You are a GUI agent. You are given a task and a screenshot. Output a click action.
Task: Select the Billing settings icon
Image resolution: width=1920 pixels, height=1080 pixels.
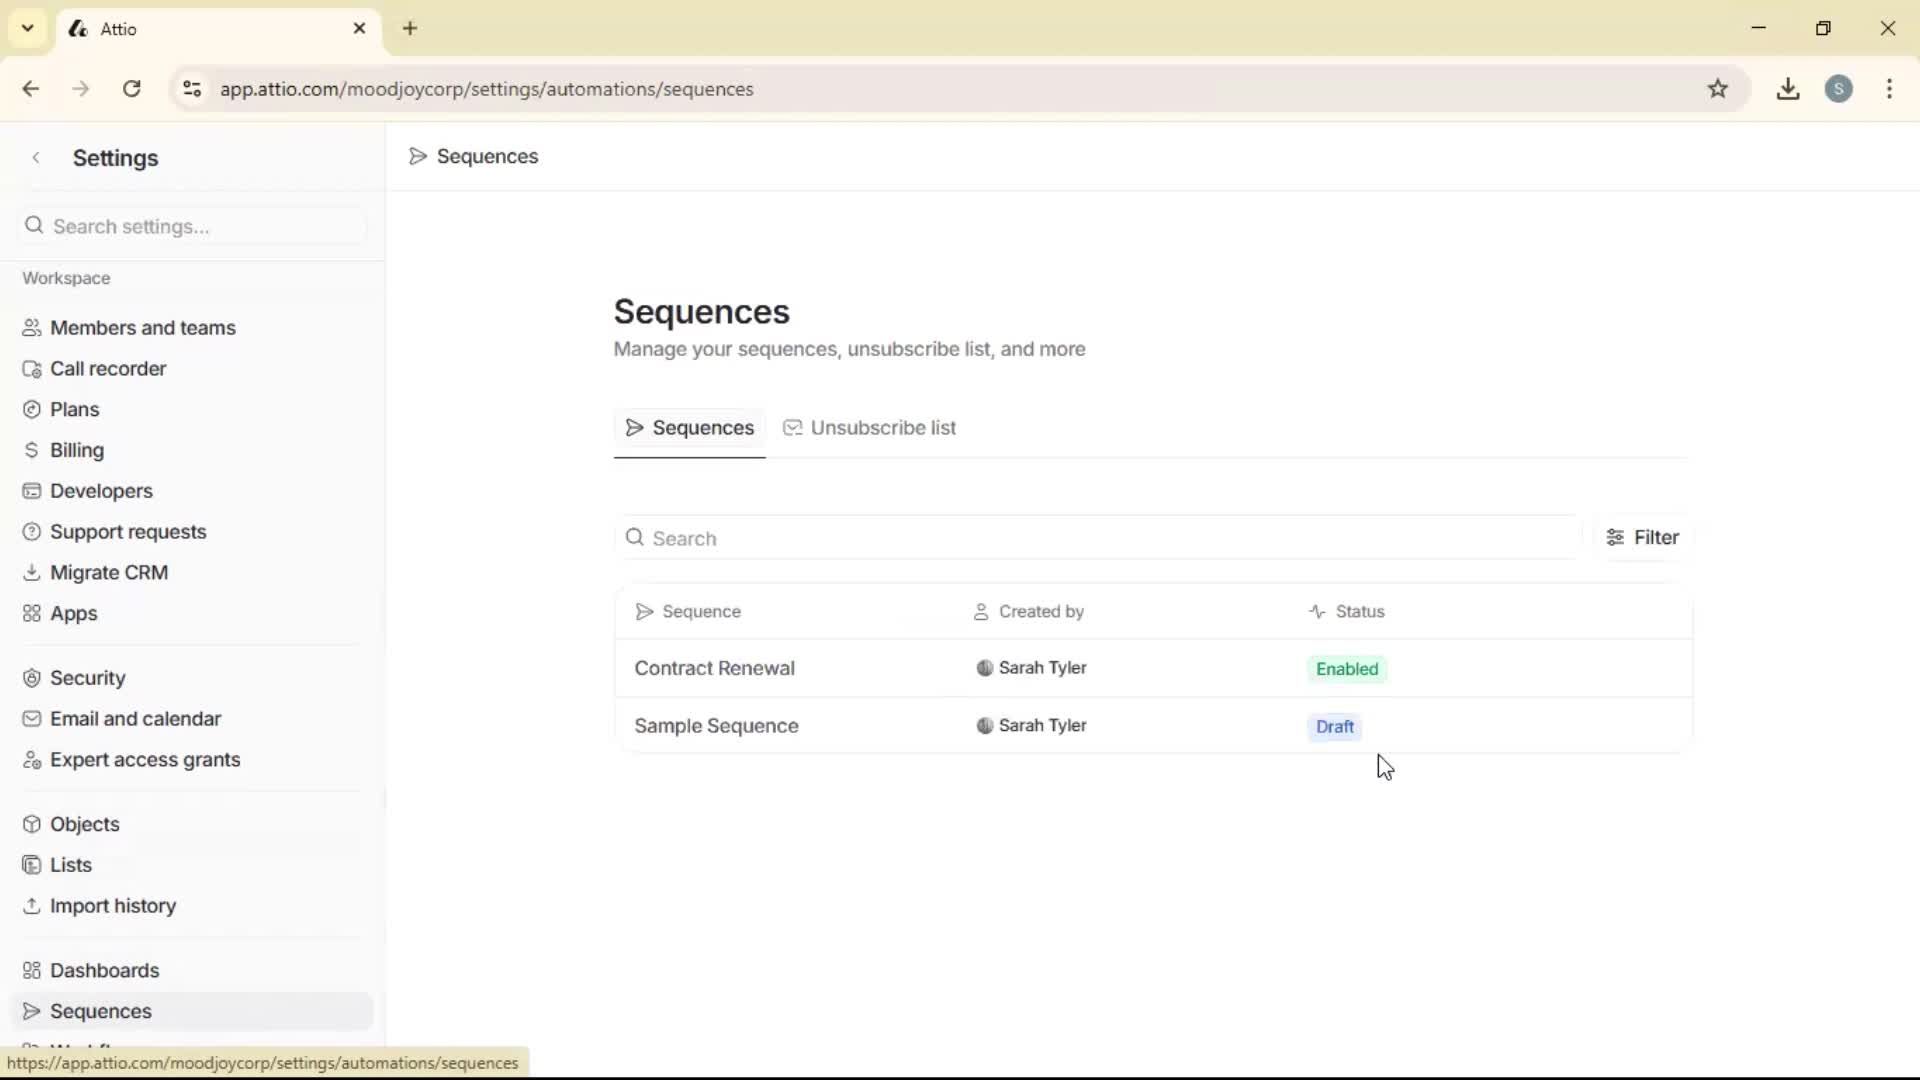(31, 449)
